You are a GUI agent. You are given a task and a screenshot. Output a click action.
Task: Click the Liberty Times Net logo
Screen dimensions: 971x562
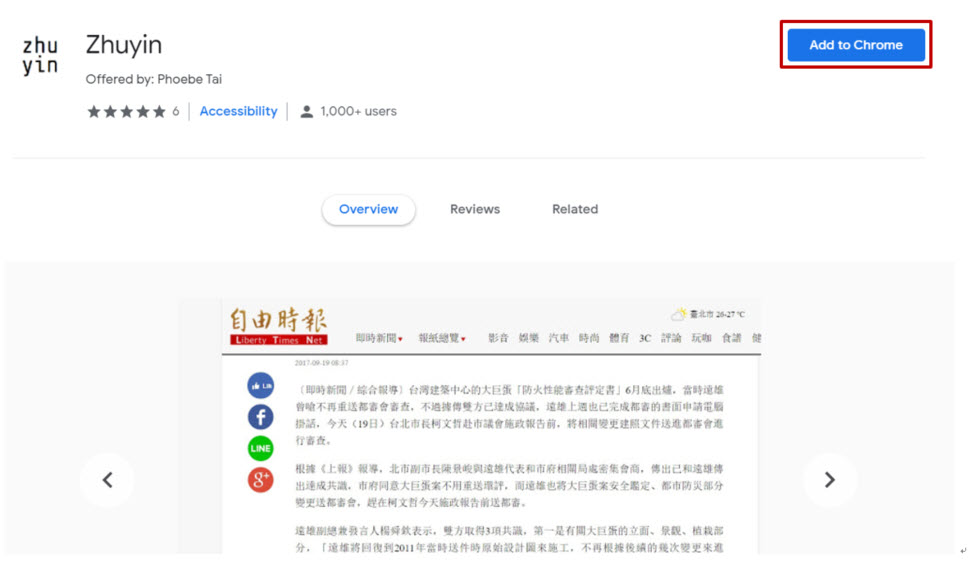click(279, 326)
